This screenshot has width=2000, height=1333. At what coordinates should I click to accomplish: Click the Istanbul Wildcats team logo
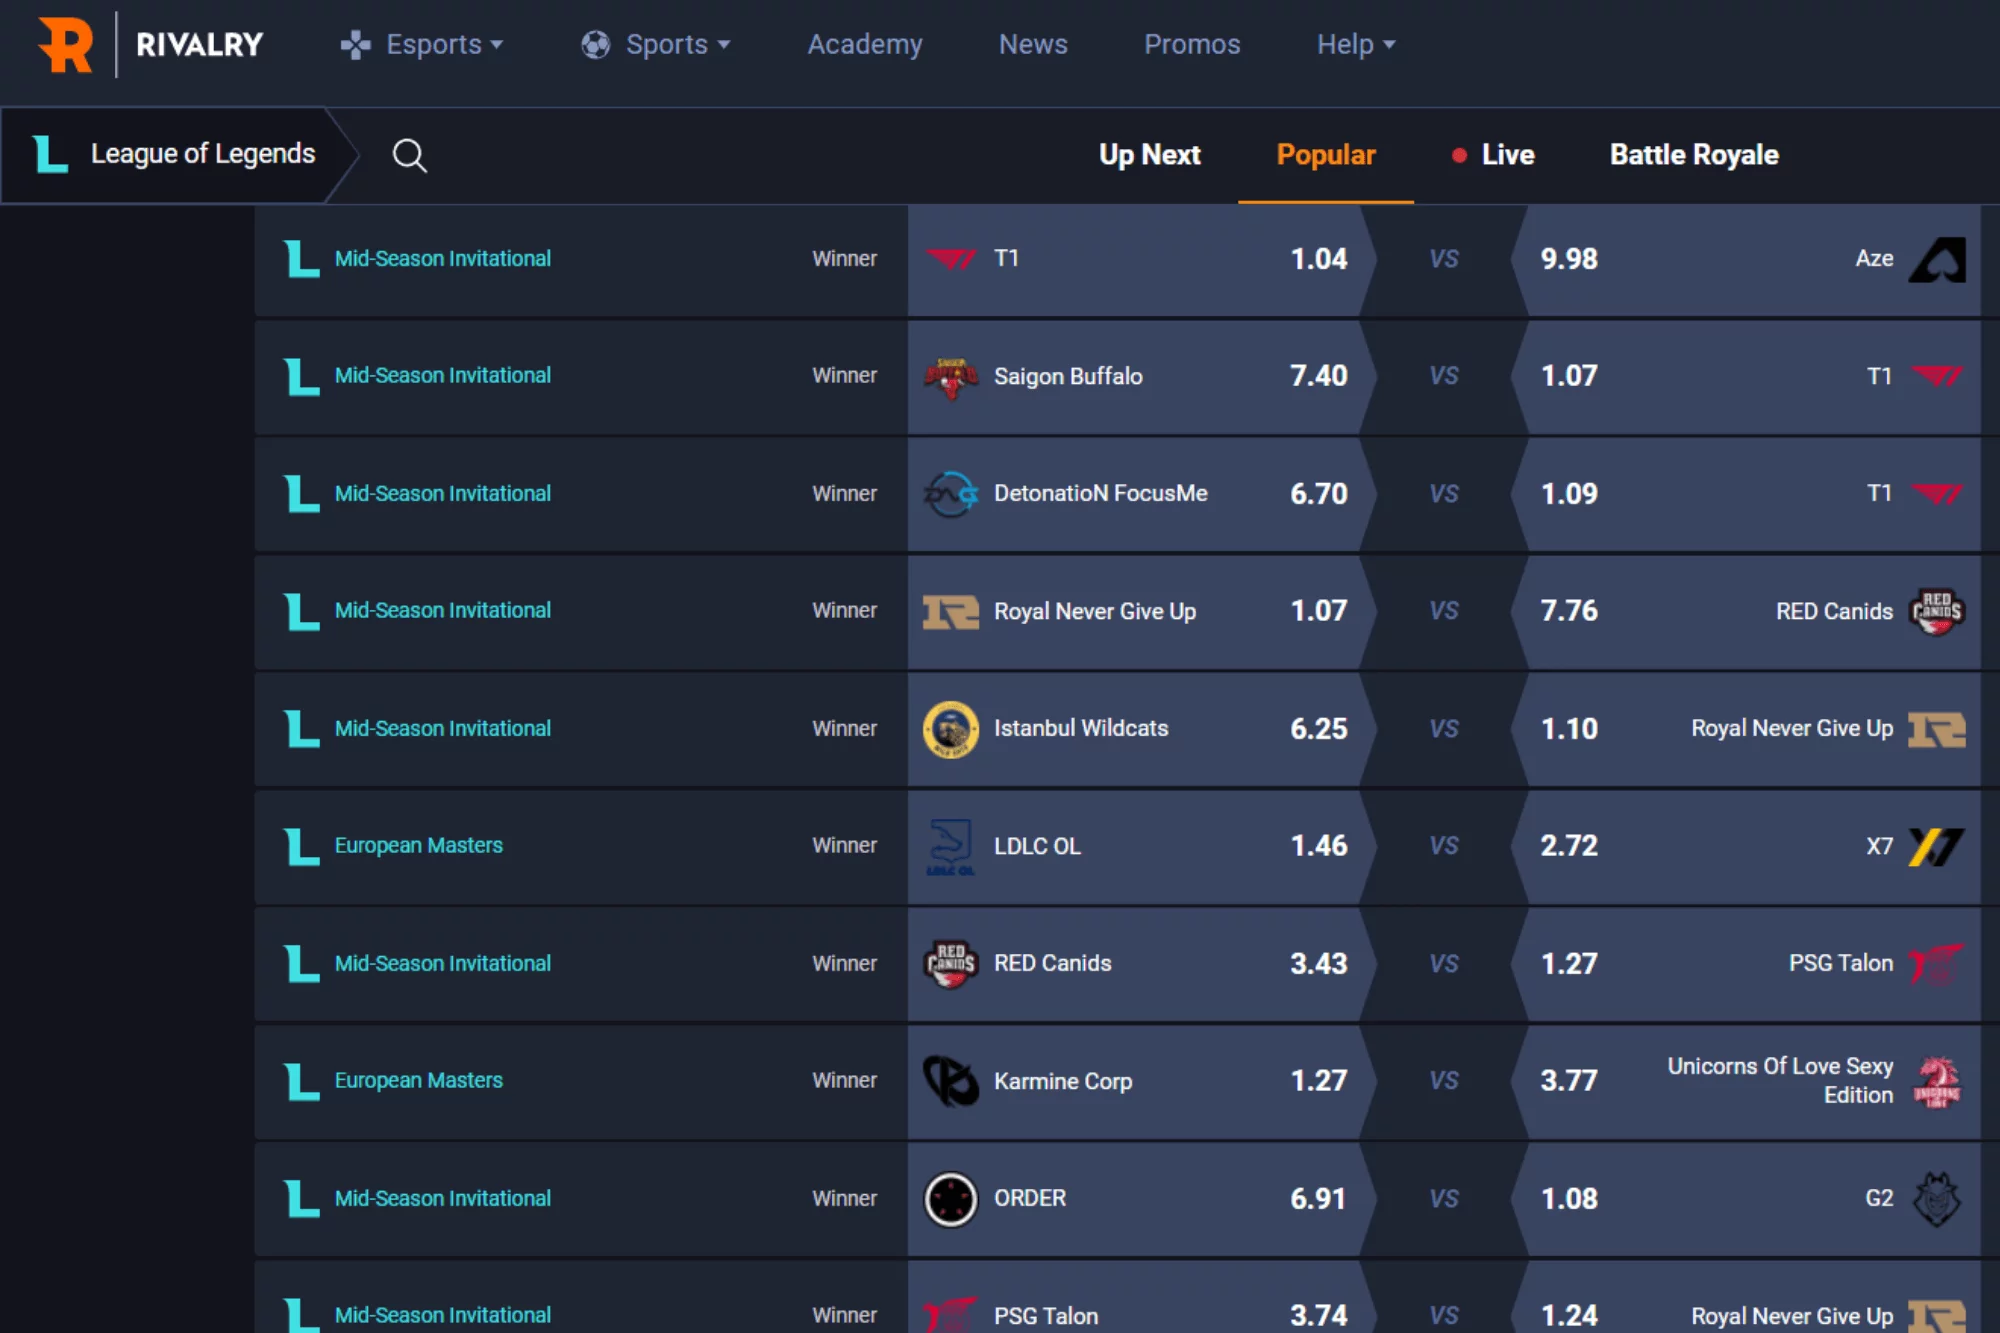click(x=951, y=729)
